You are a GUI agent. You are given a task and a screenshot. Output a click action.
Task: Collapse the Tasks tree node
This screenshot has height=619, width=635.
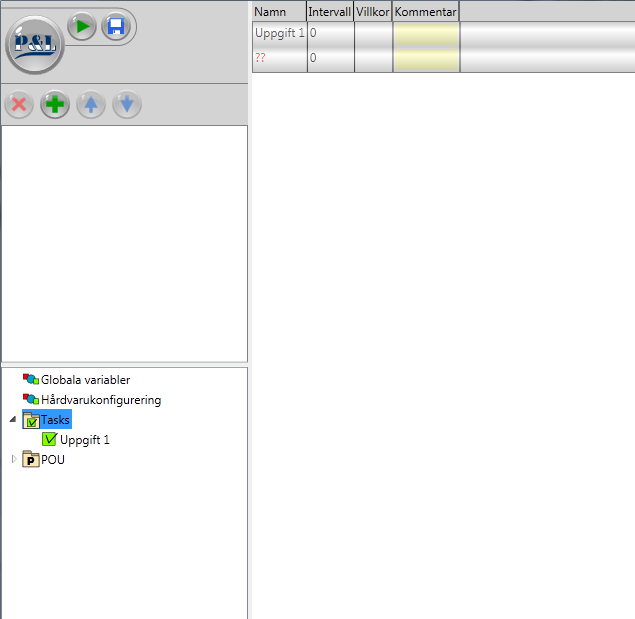(13, 419)
